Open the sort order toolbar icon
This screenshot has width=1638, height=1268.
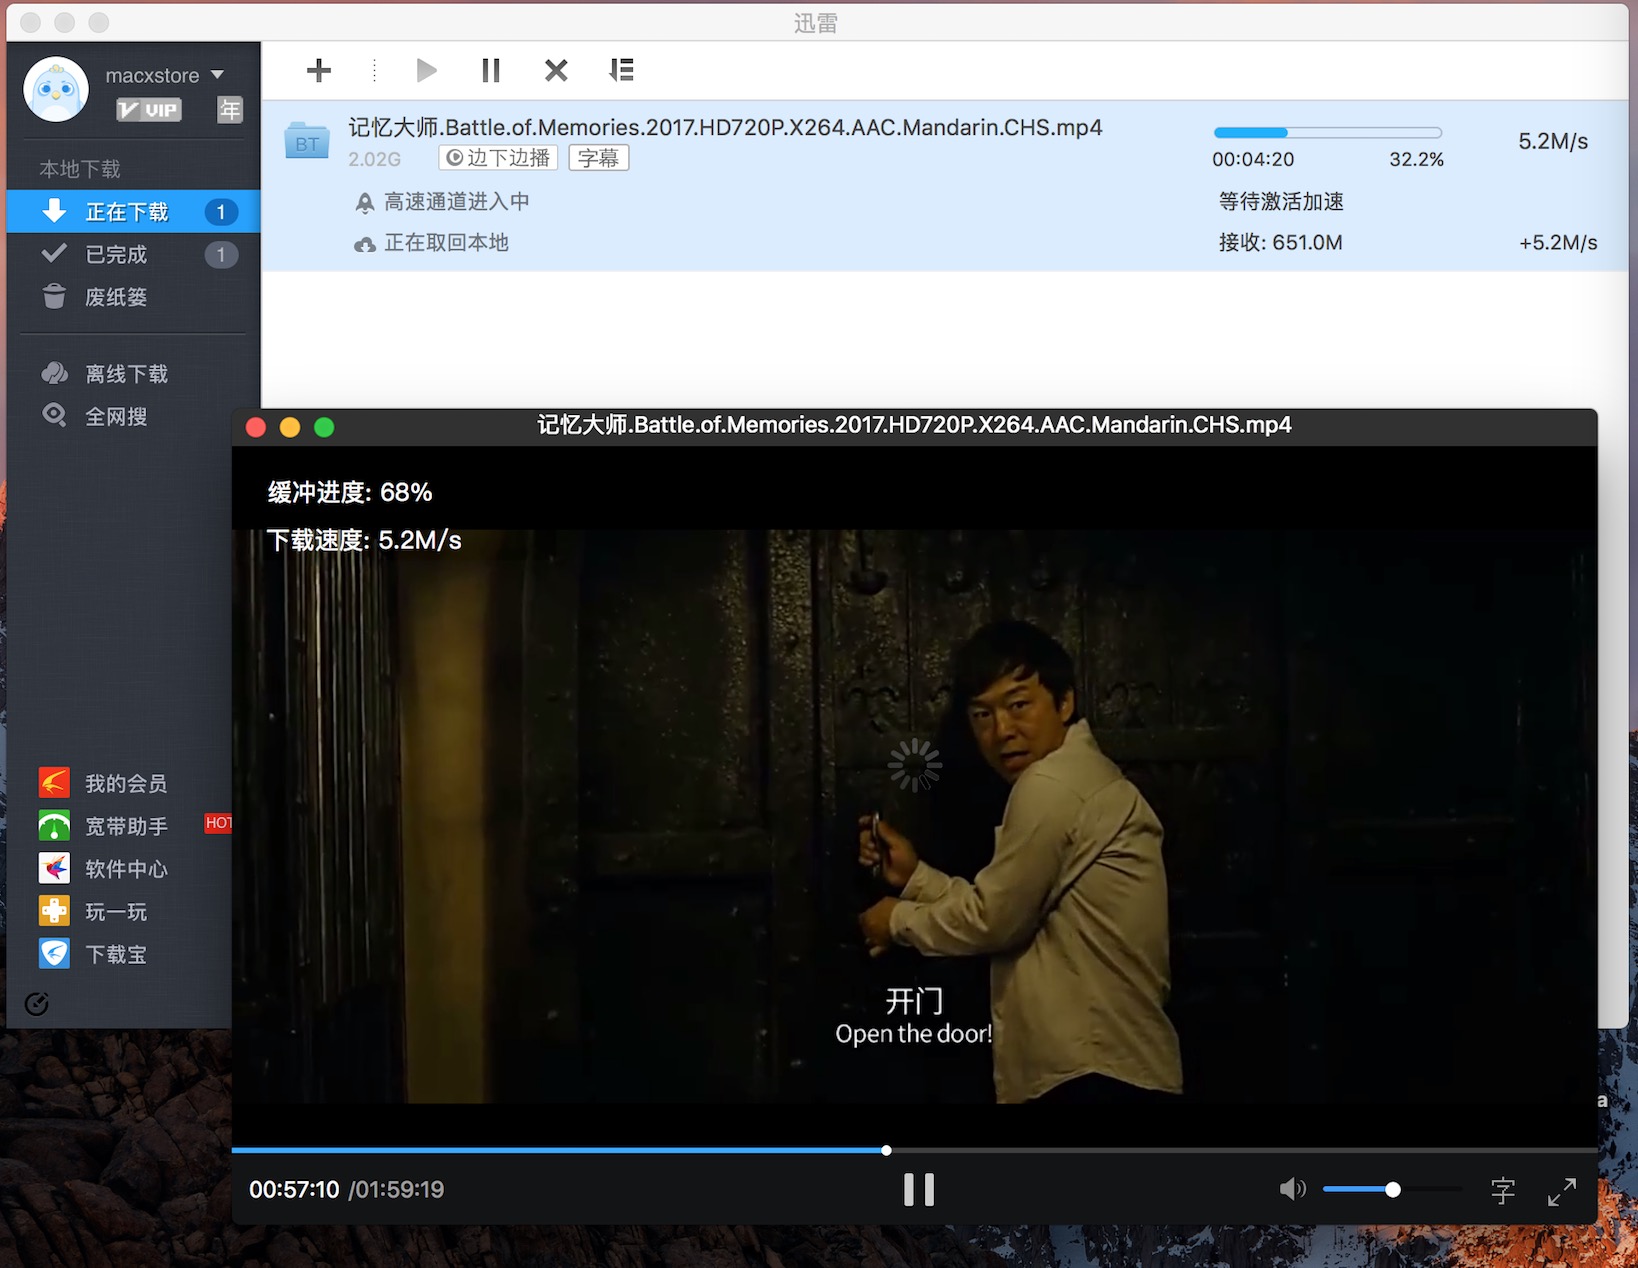coord(621,70)
